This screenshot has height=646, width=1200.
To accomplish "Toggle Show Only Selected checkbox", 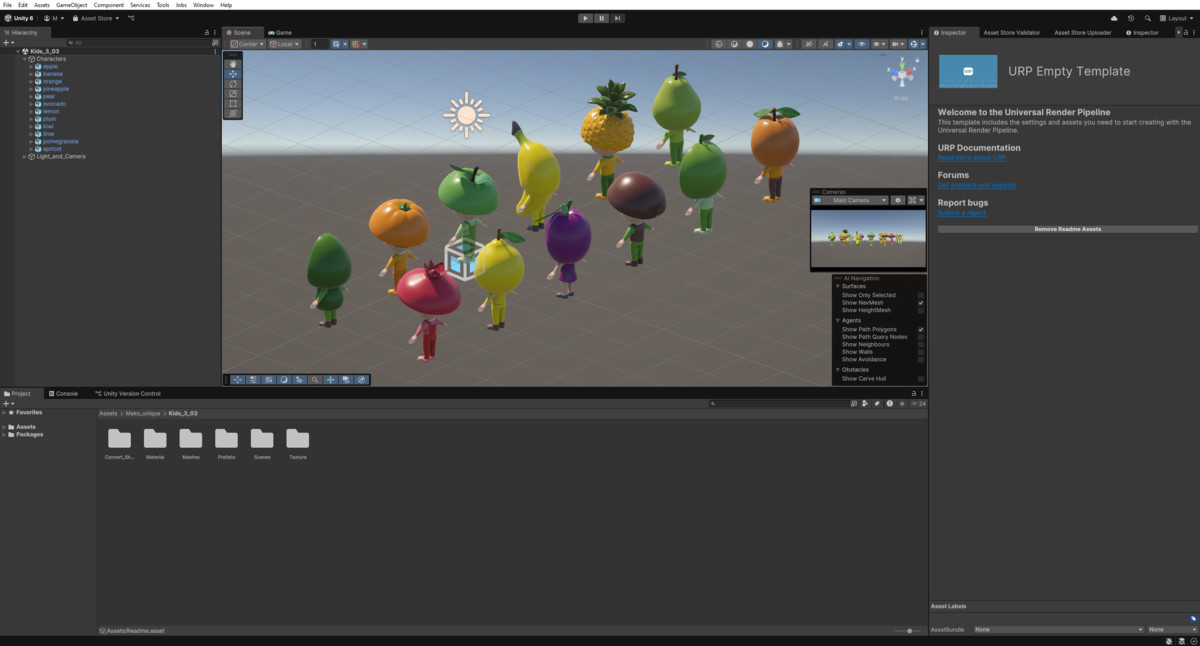I will coord(921,295).
